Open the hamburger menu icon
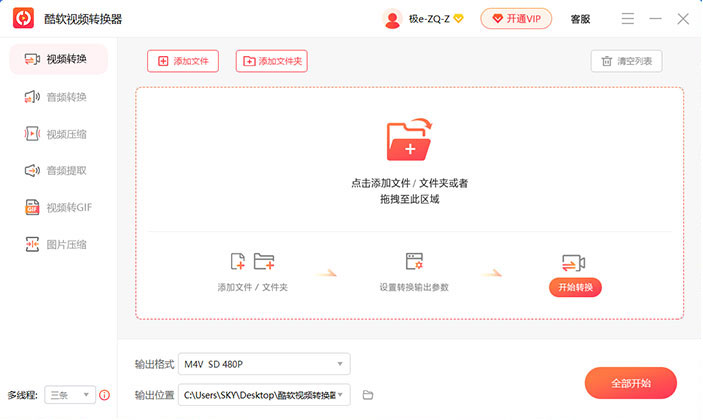Image resolution: width=703 pixels, height=420 pixels. (x=628, y=19)
